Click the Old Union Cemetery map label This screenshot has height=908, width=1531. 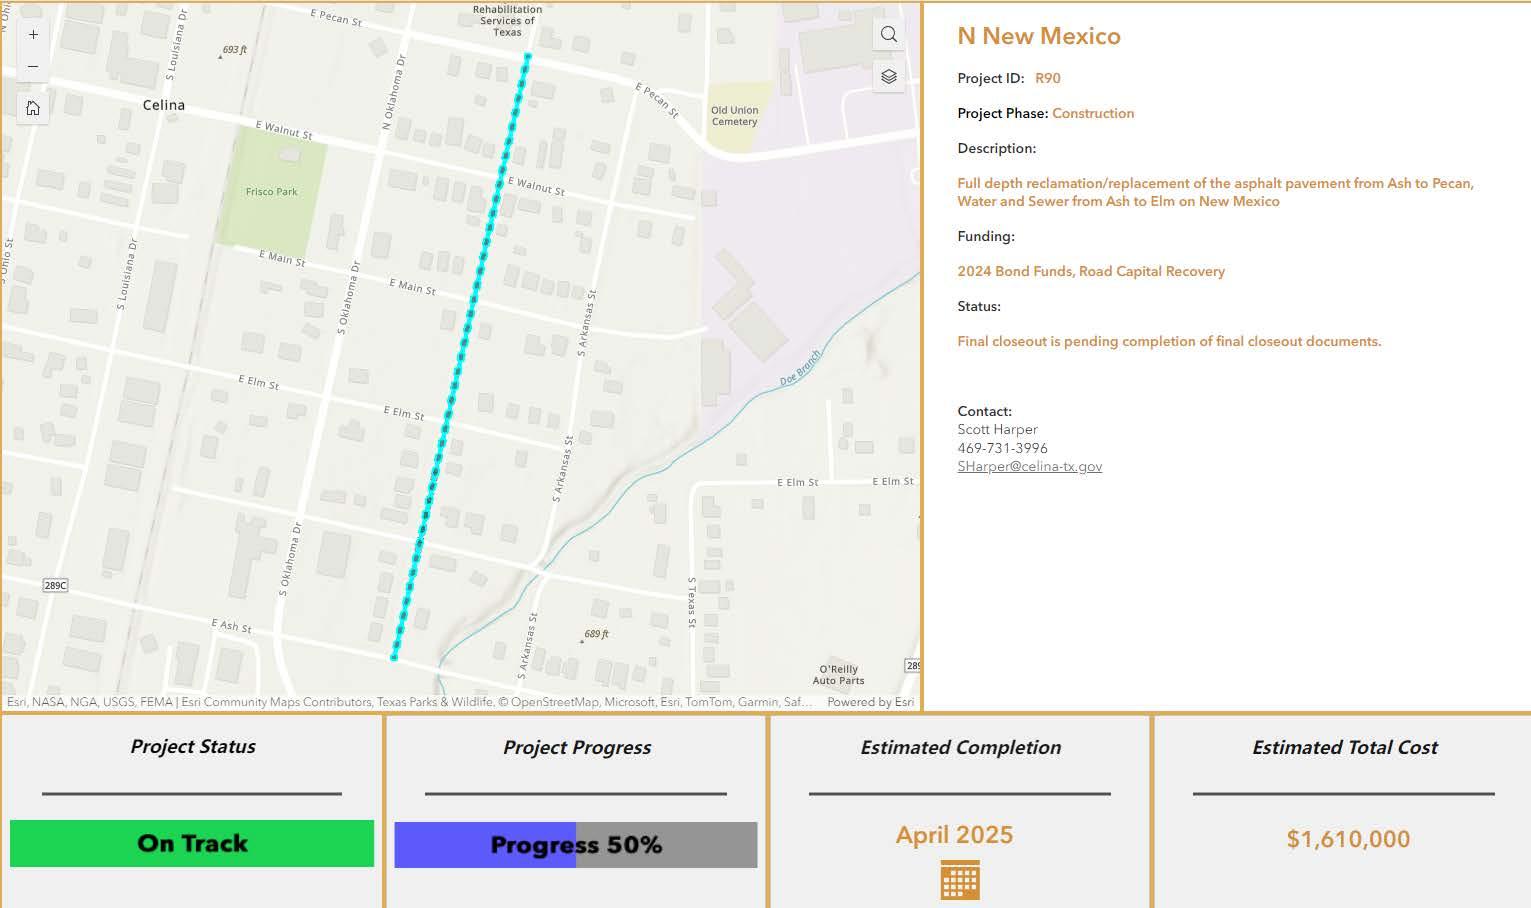734,116
